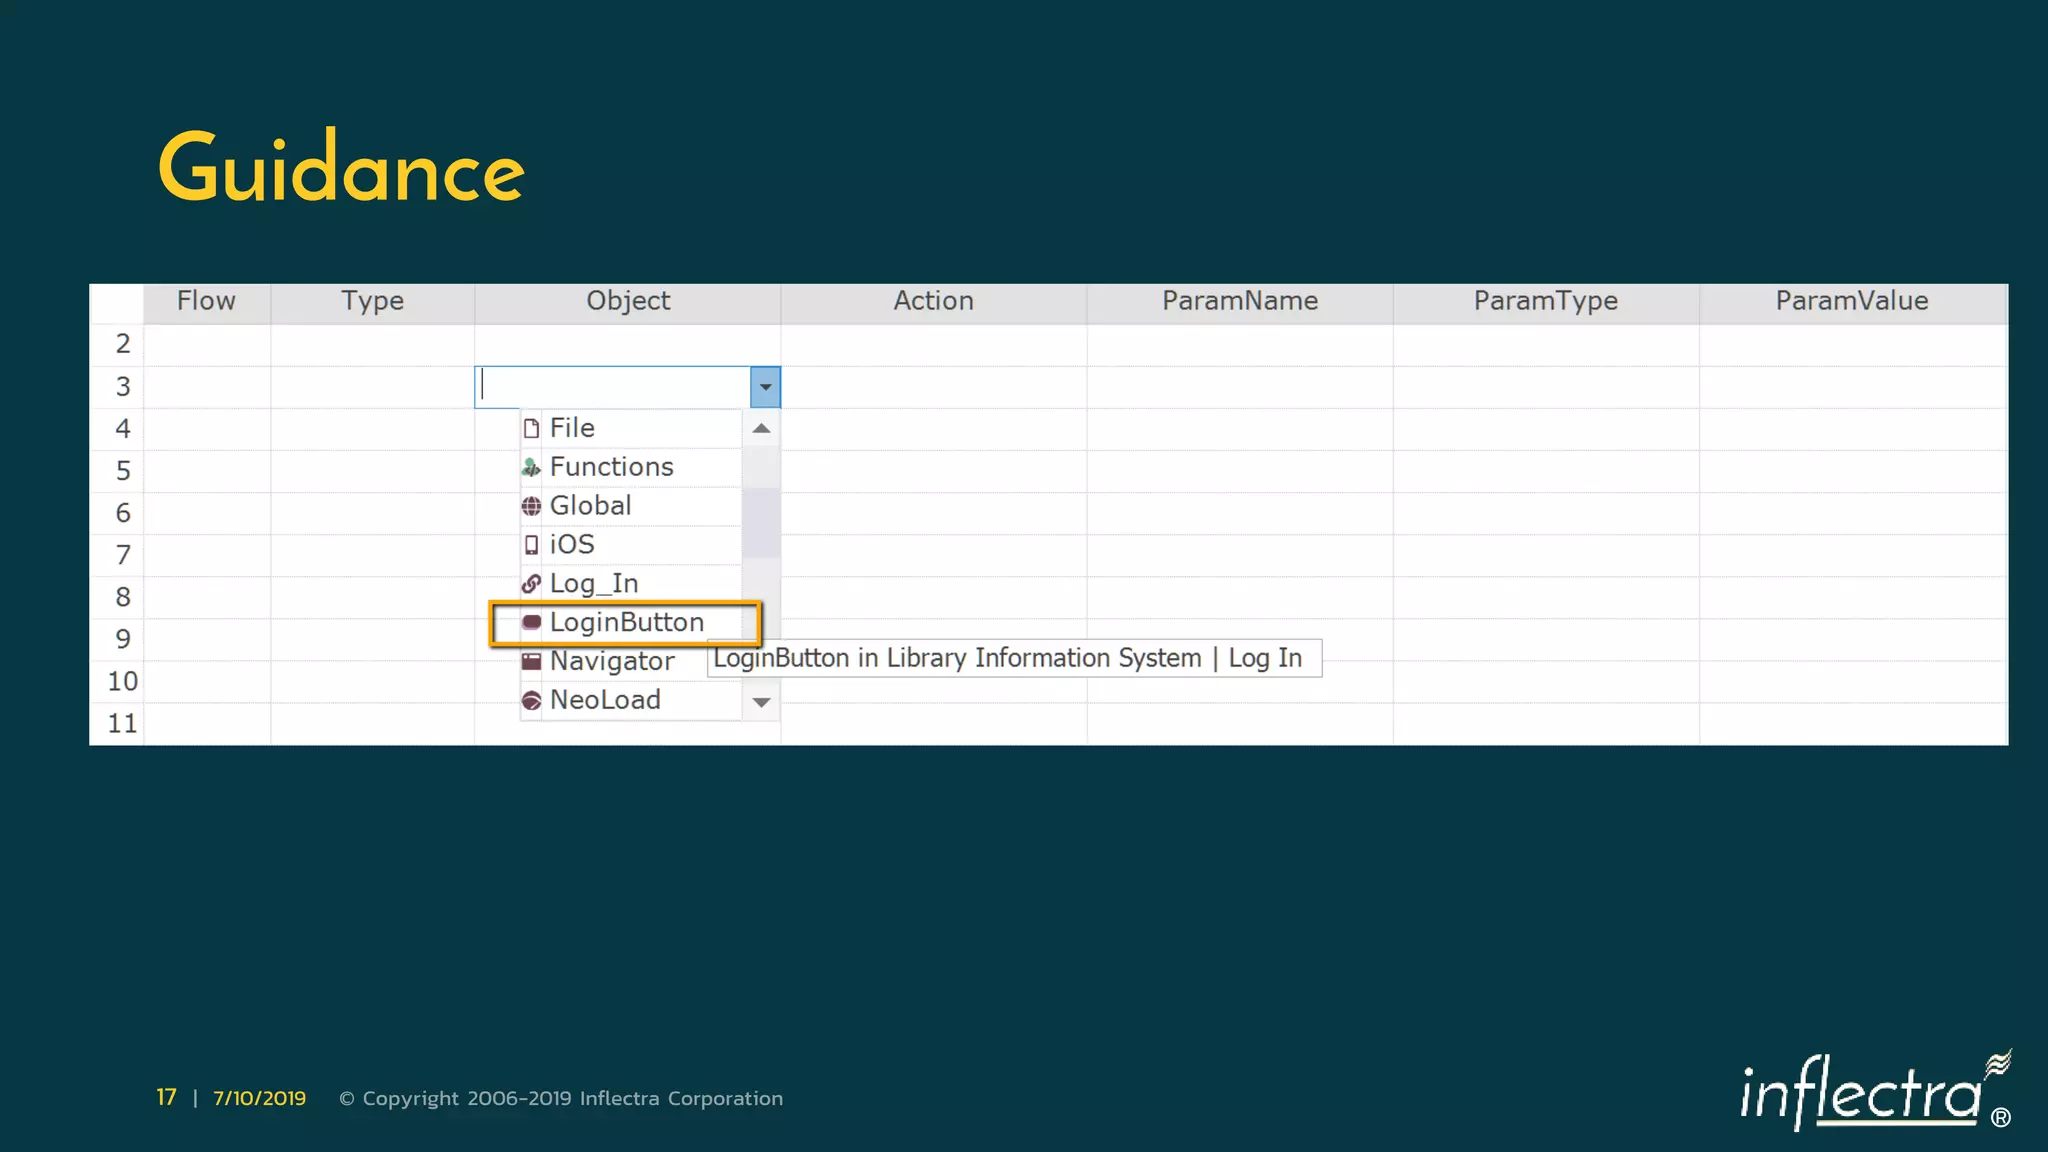The width and height of the screenshot is (2048, 1152).
Task: Click the LoginButton object icon
Action: click(x=531, y=622)
